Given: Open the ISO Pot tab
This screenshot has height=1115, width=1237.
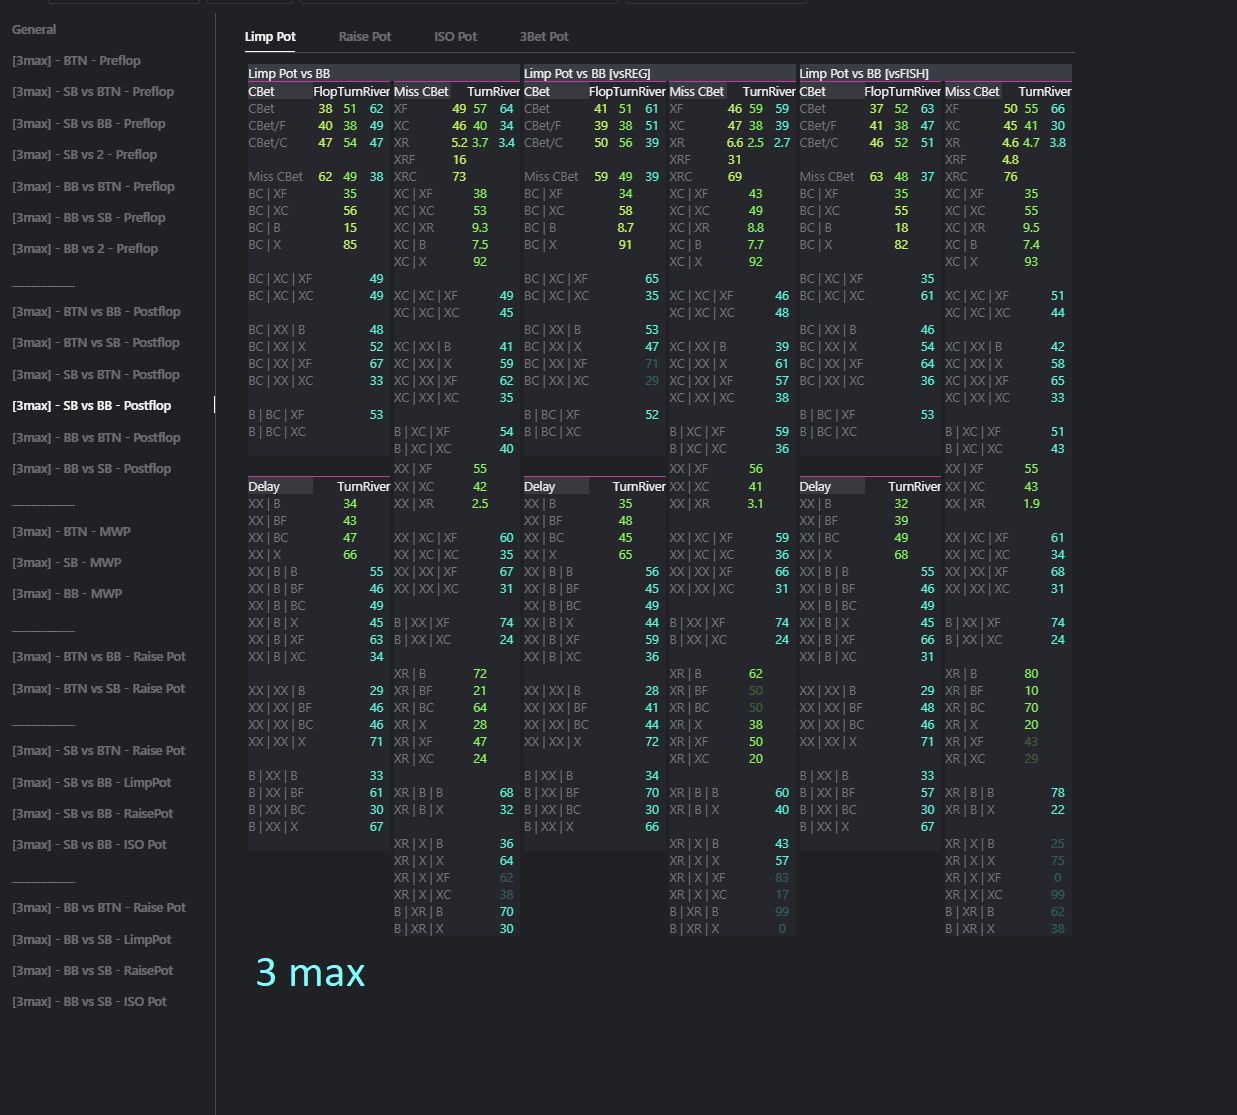Looking at the screenshot, I should pos(455,37).
